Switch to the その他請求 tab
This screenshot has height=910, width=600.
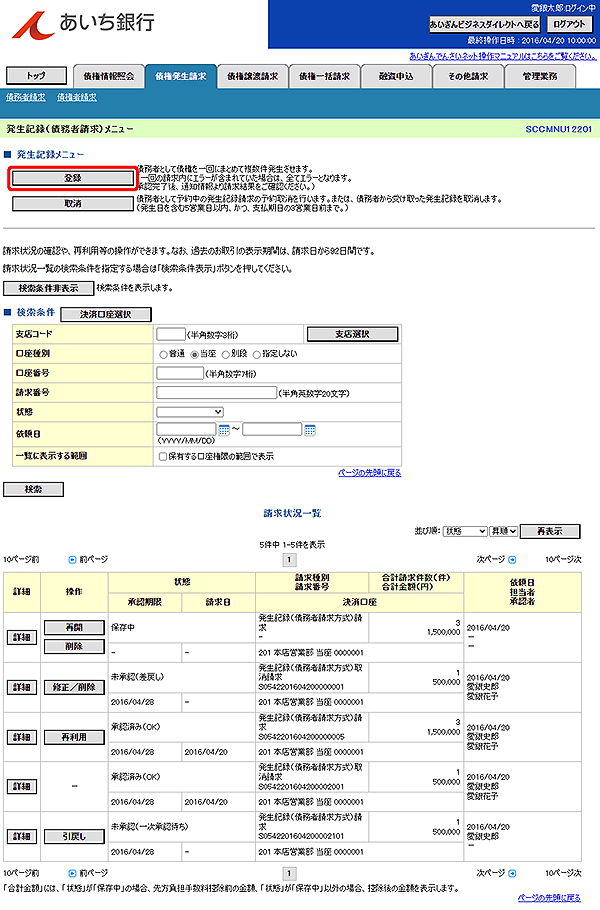(468, 76)
